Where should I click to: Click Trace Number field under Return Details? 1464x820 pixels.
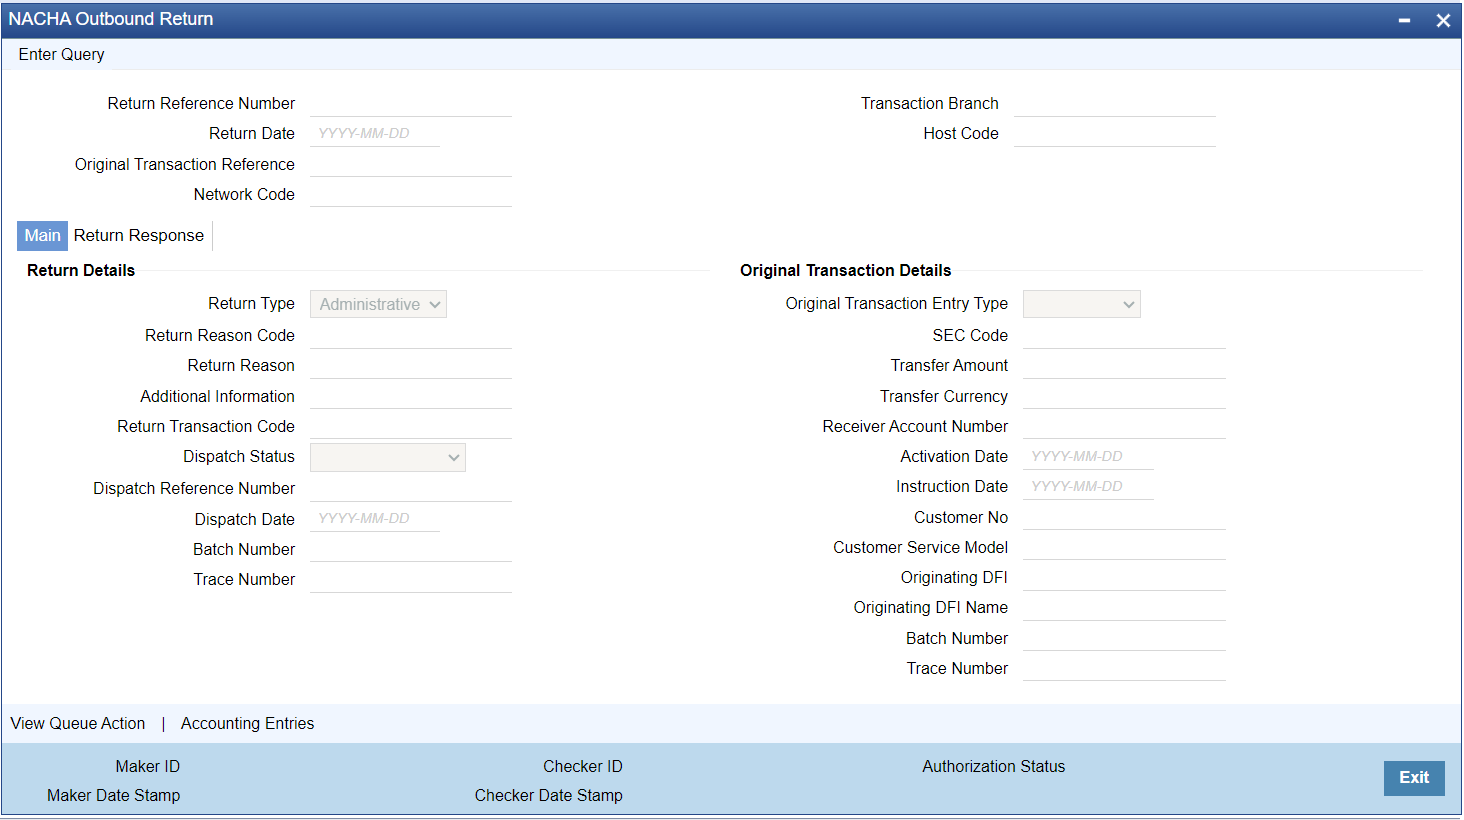(x=411, y=580)
